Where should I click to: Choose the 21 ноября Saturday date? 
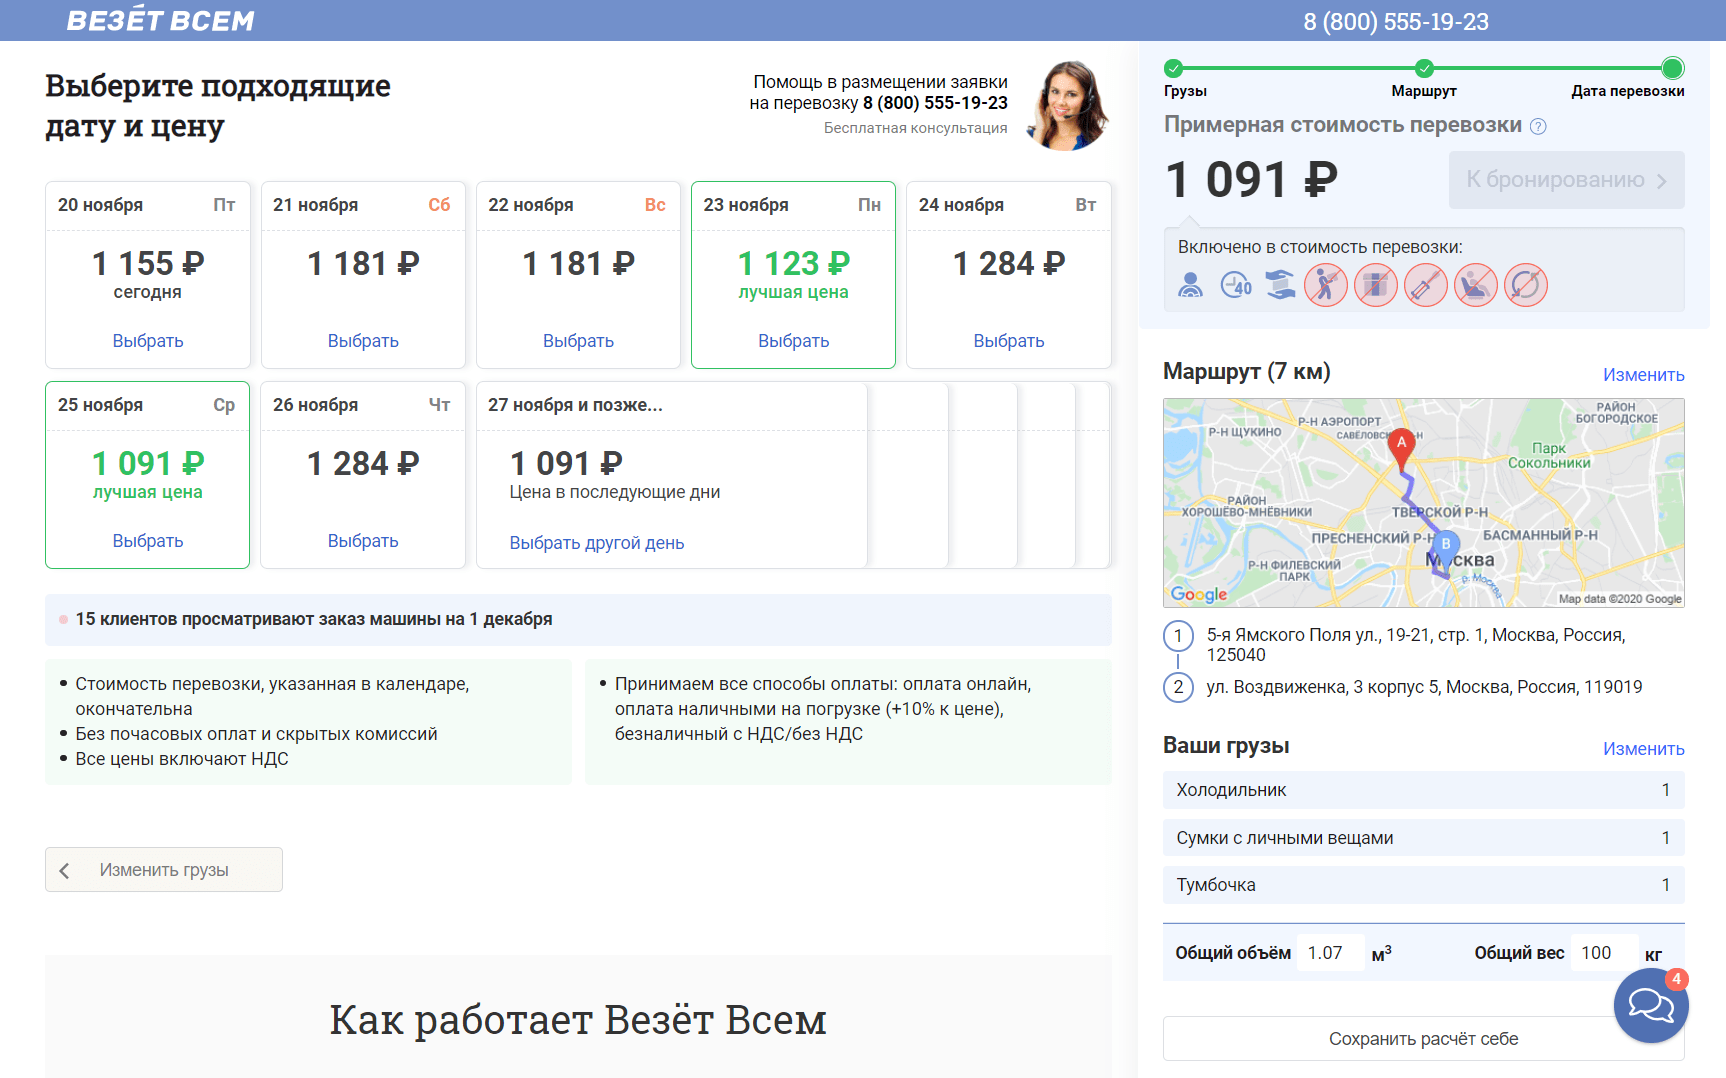click(x=363, y=341)
